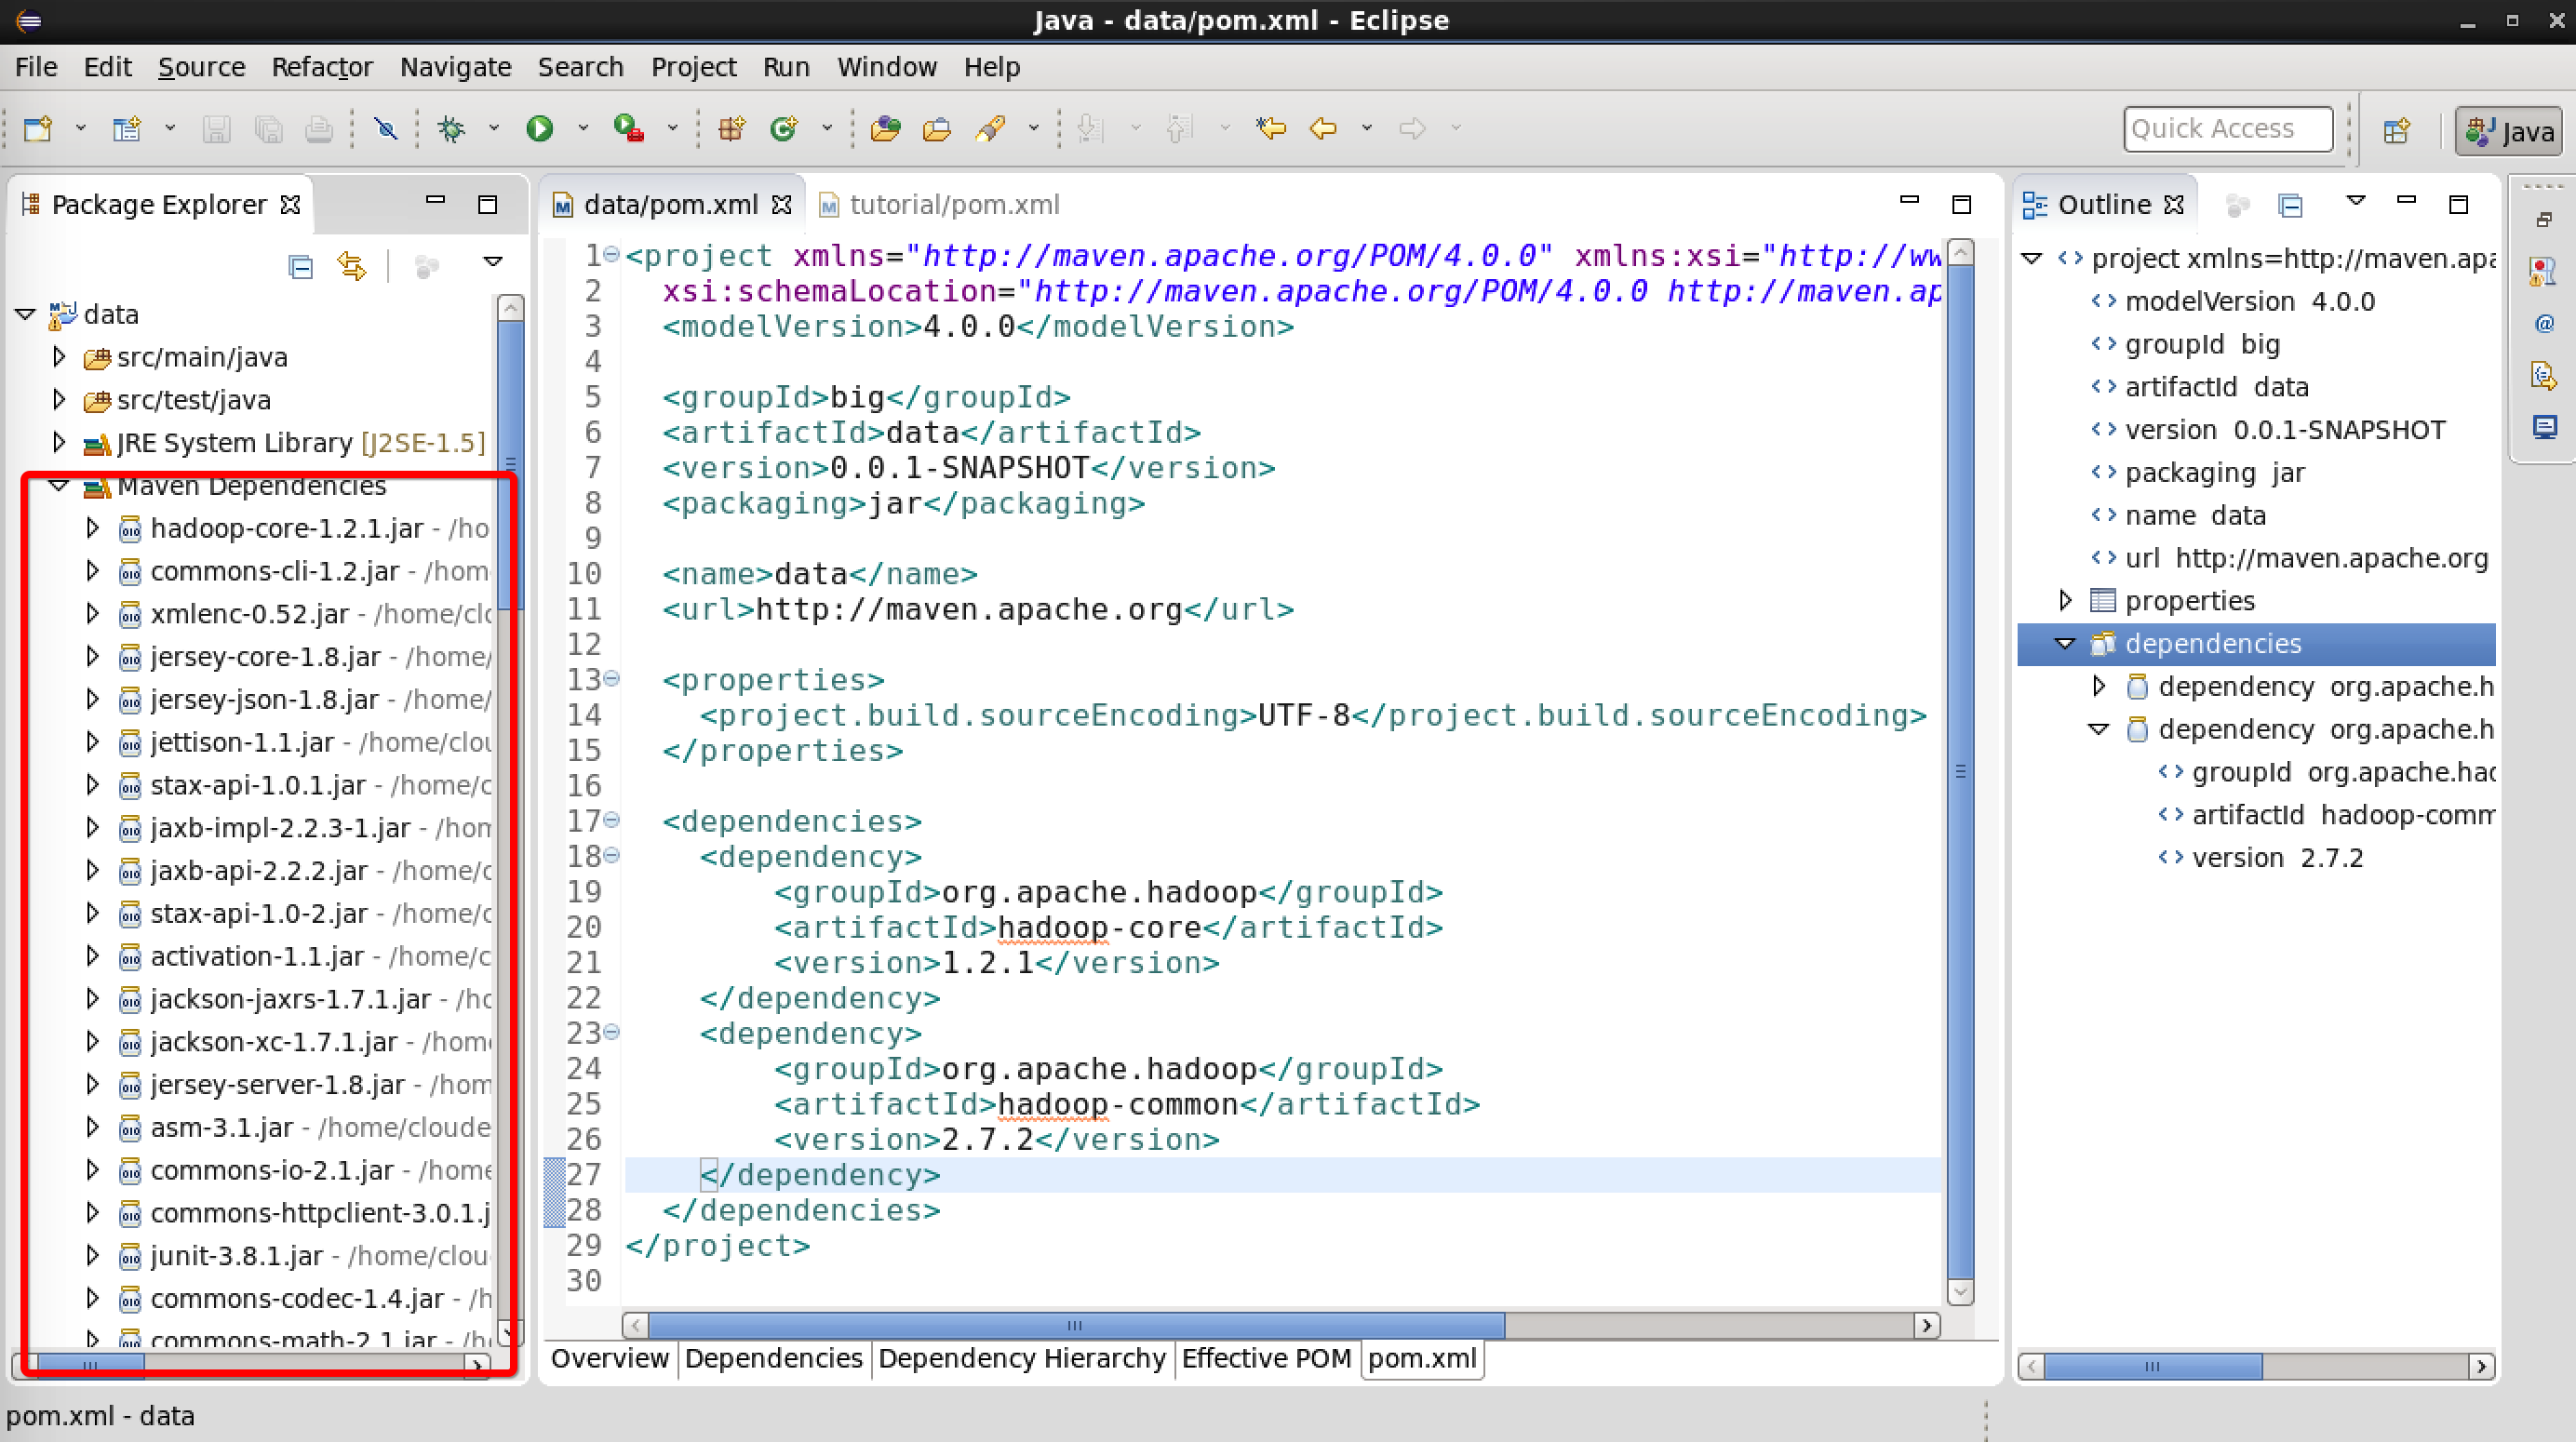Image resolution: width=2576 pixels, height=1442 pixels.
Task: Click the Back navigation arrow
Action: (1323, 128)
